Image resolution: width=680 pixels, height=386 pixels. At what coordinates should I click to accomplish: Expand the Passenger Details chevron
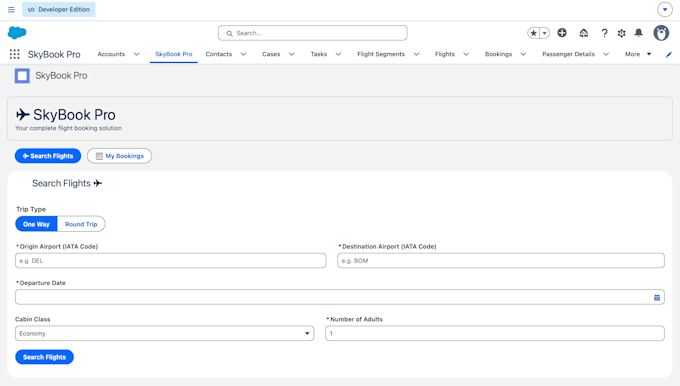click(606, 54)
